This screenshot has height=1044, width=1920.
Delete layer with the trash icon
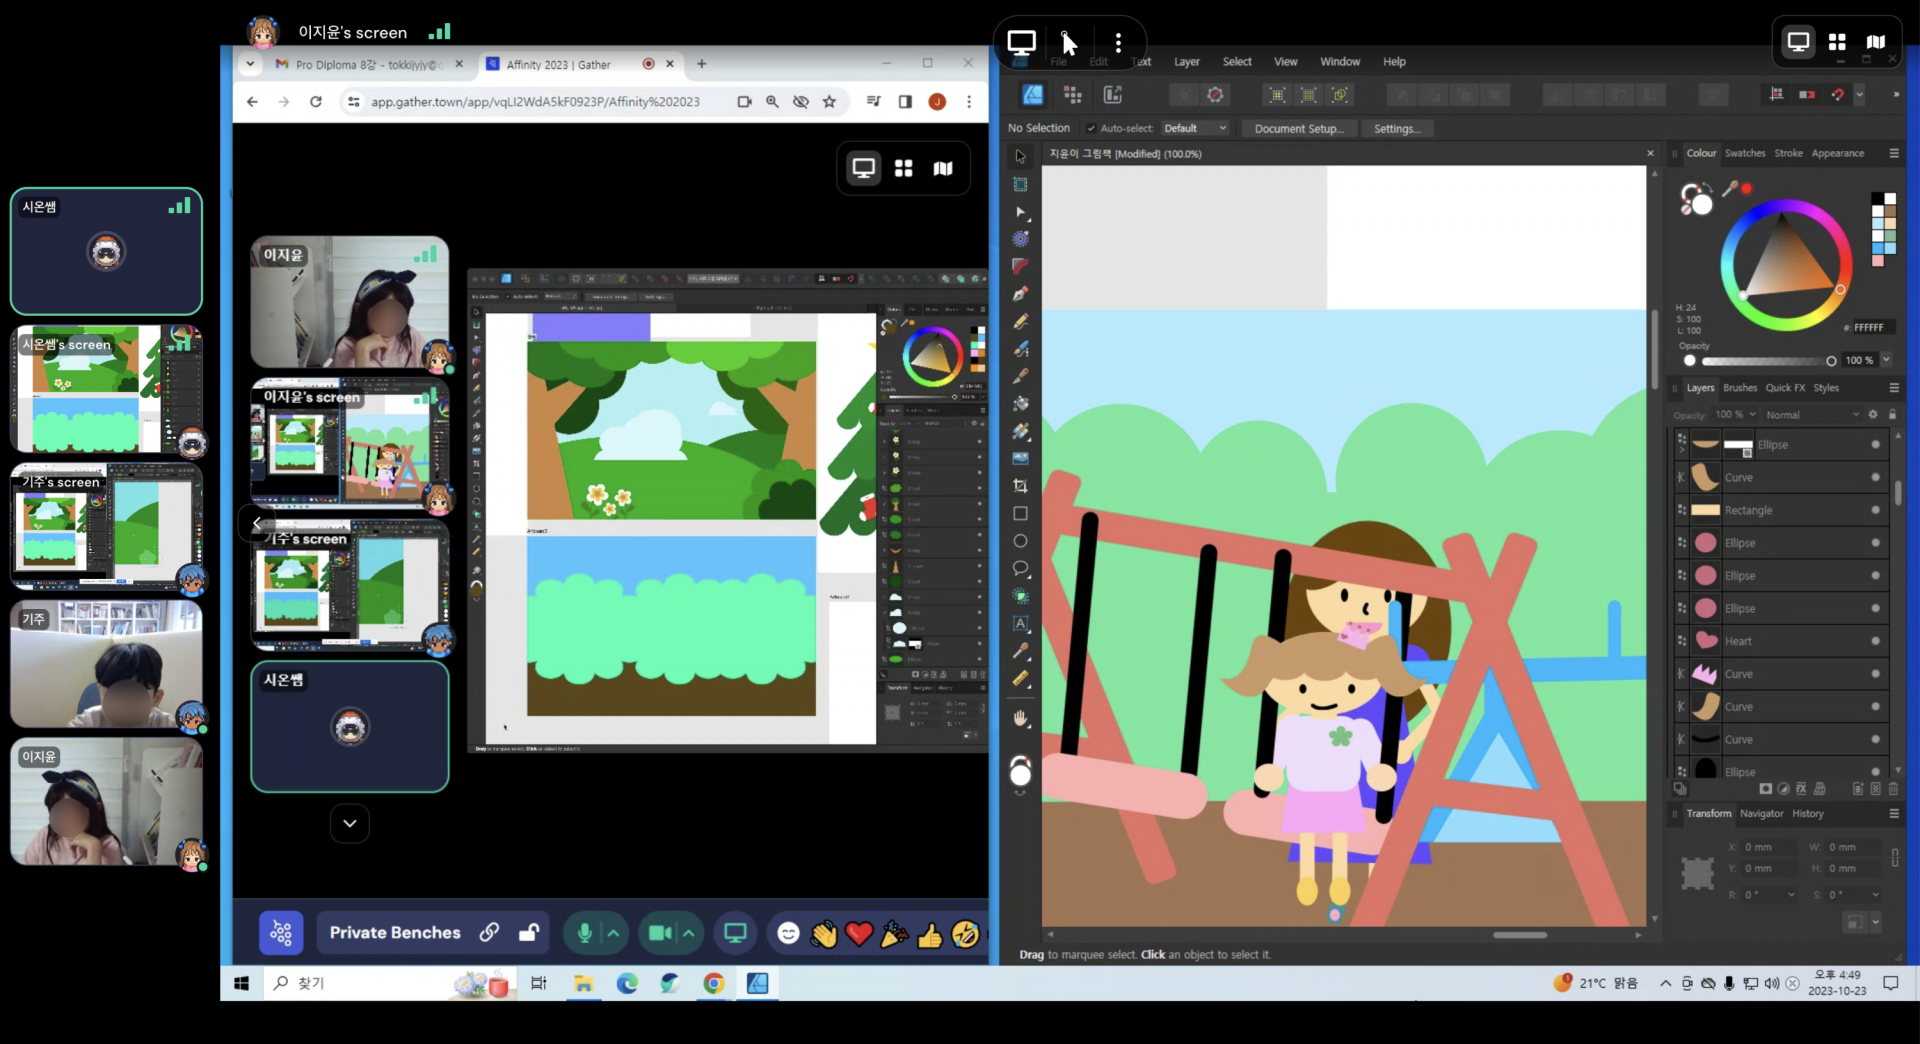pyautogui.click(x=1893, y=789)
